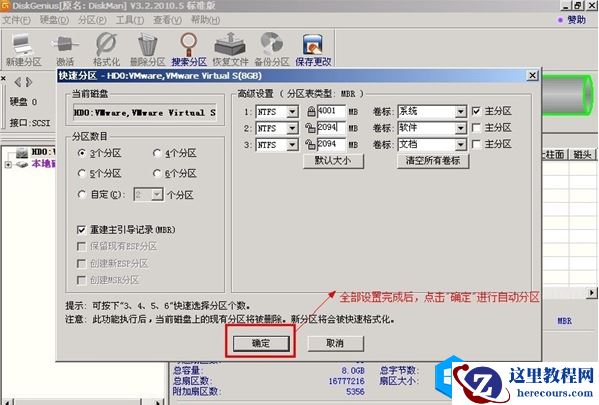Toggle lock icon for partition 3 size
Viewport: 599px width, 405px height.
pos(311,144)
